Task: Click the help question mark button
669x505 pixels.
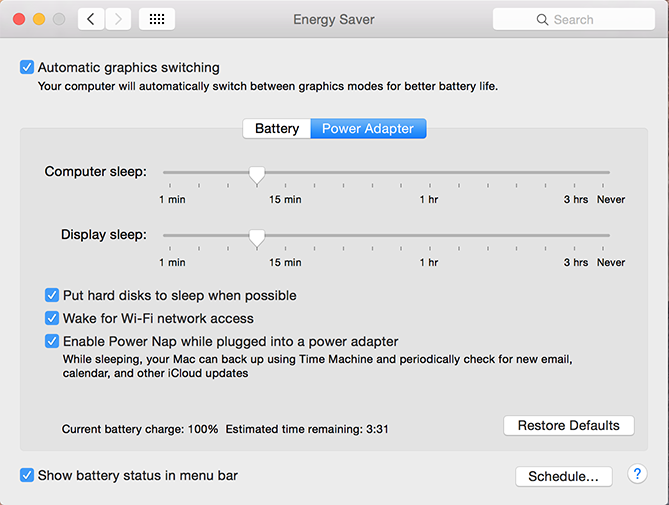Action: tap(637, 474)
